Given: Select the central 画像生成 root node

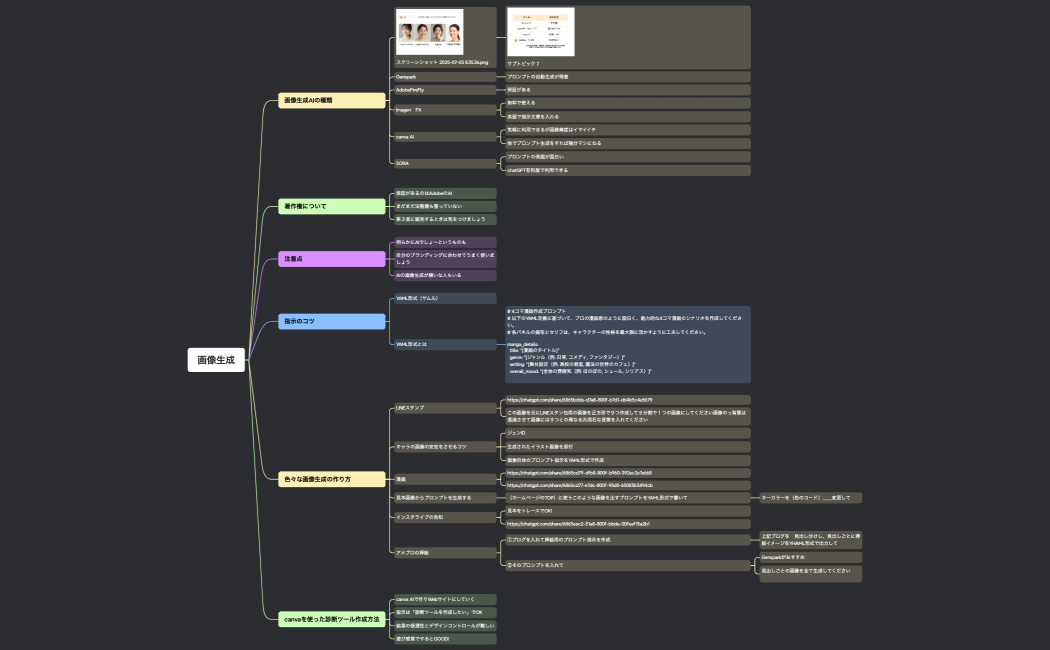Looking at the screenshot, I should [x=216, y=360].
